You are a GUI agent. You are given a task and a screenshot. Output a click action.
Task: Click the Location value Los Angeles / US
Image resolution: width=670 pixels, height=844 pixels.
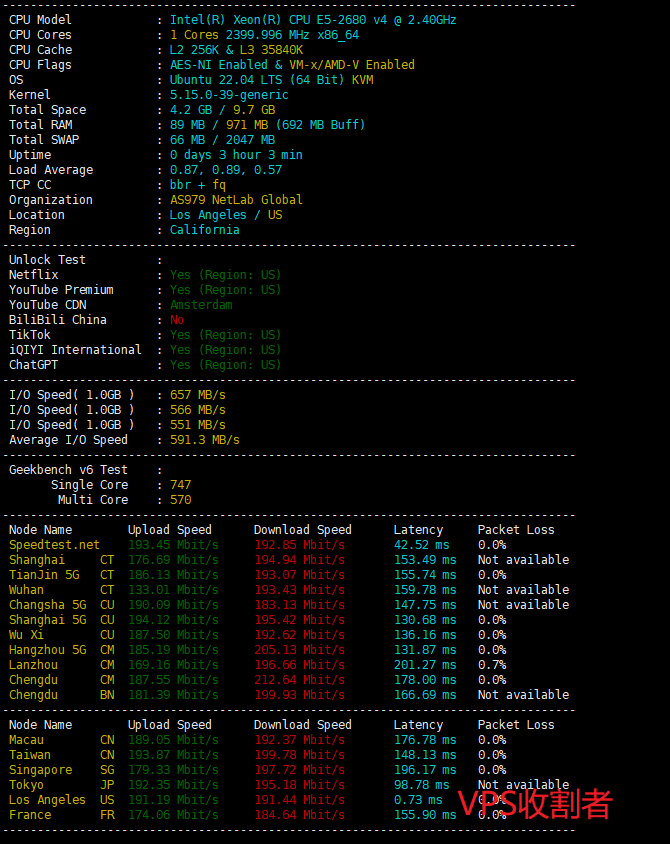tap(225, 215)
